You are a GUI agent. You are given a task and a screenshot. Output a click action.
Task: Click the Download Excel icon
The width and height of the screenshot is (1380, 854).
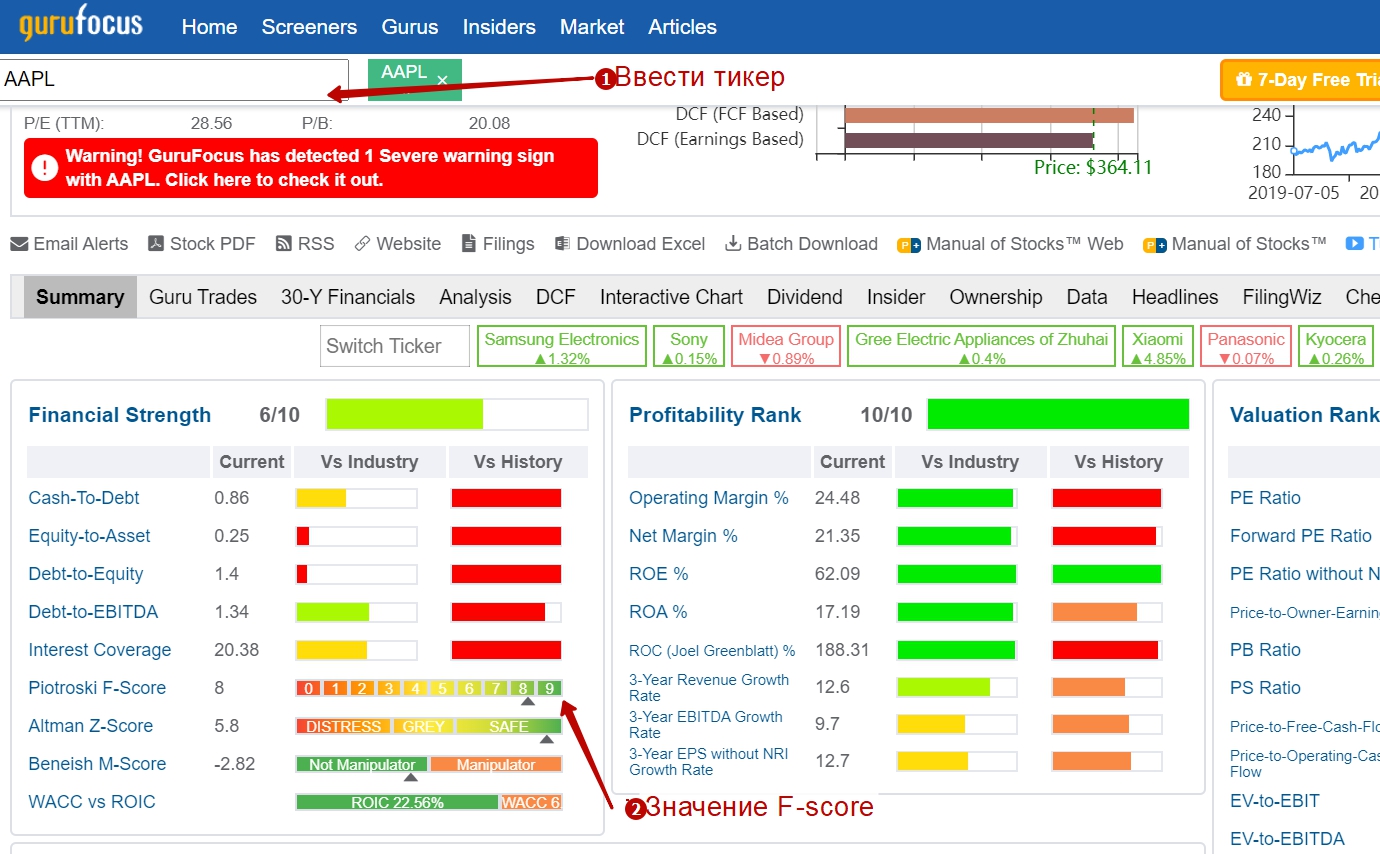(x=562, y=244)
